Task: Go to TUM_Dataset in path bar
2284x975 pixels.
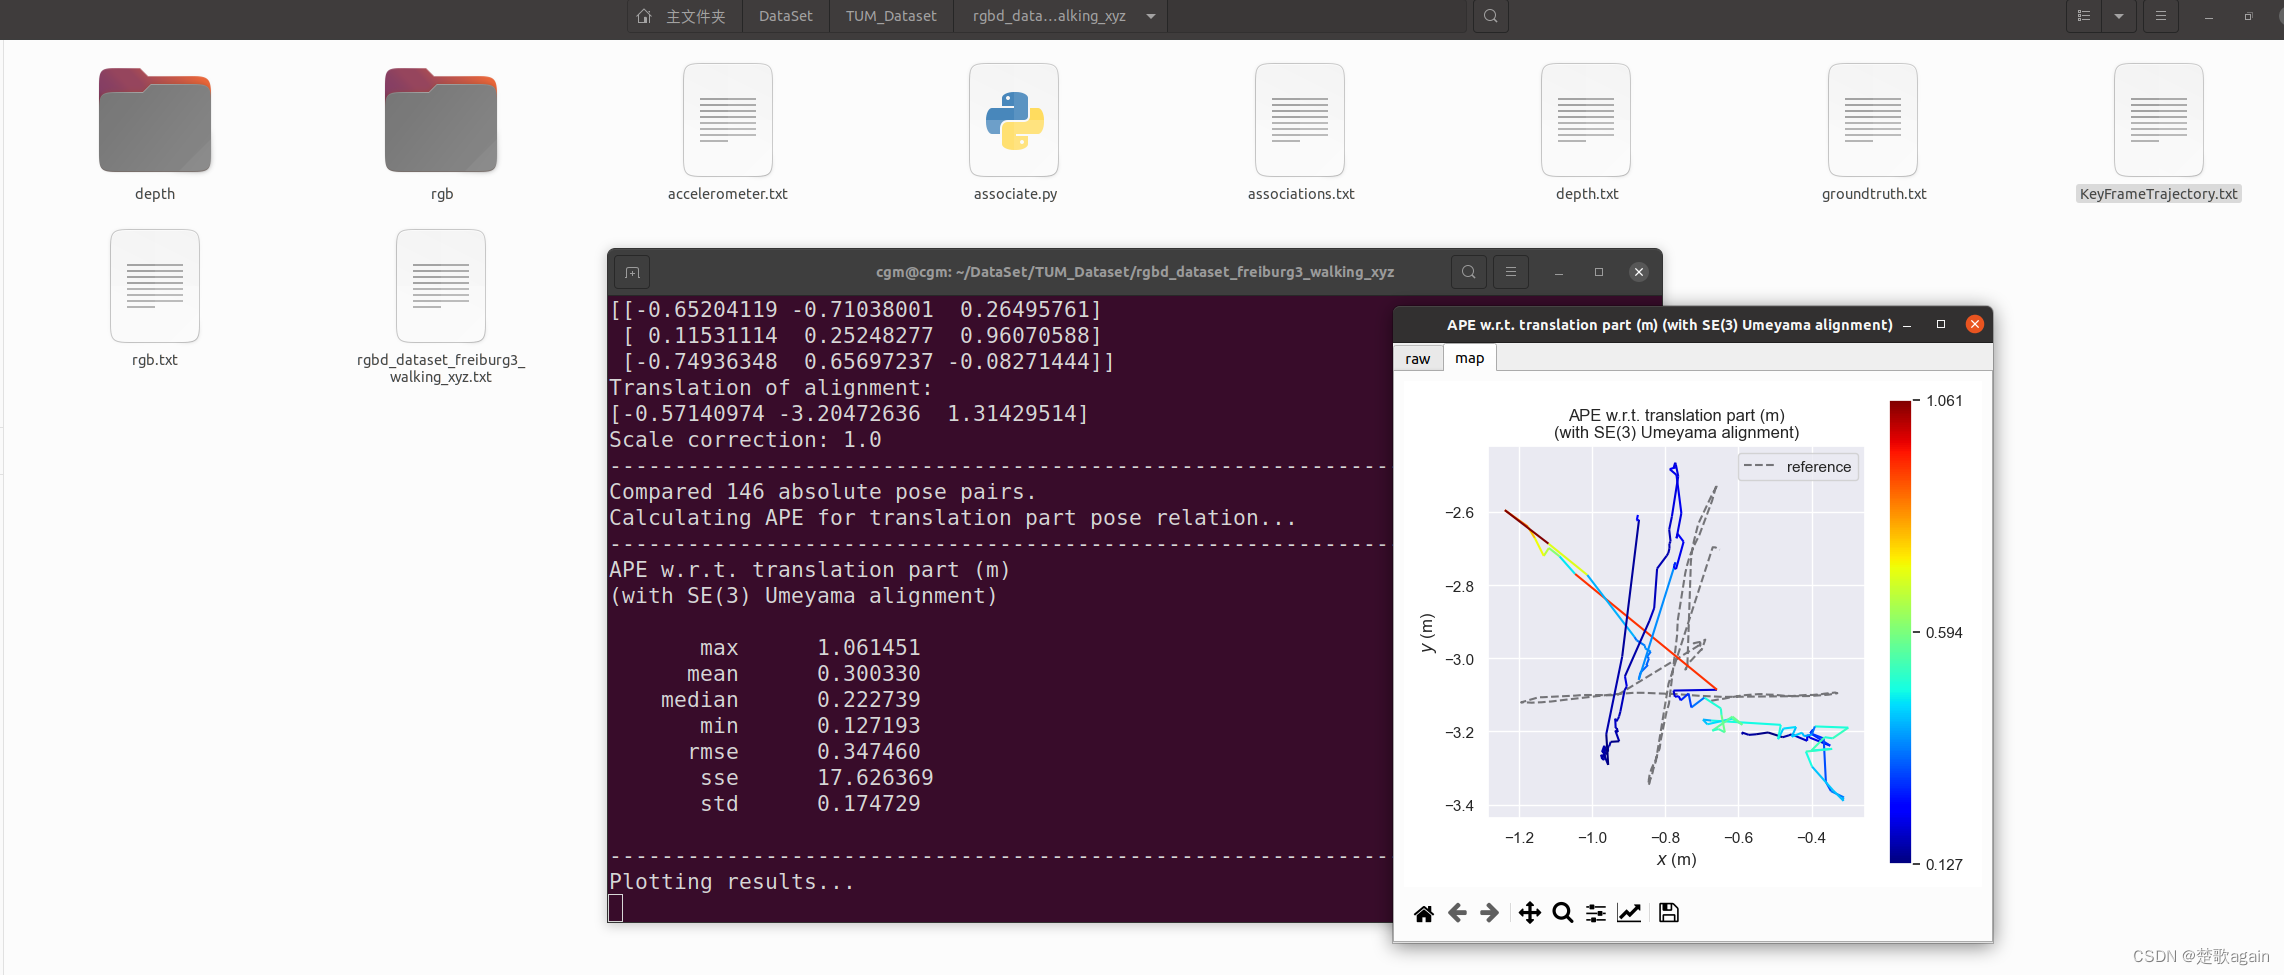Action: coord(891,16)
